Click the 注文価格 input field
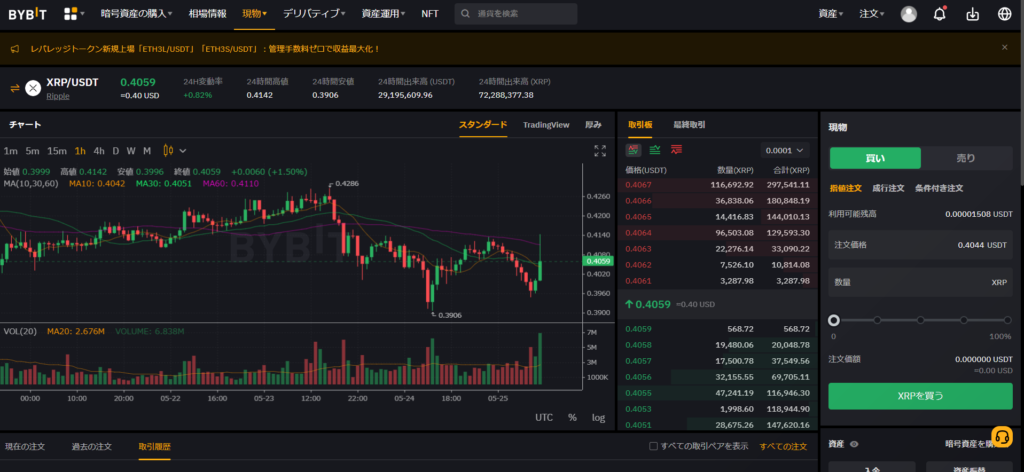Viewport: 1024px width, 472px height. click(920, 245)
